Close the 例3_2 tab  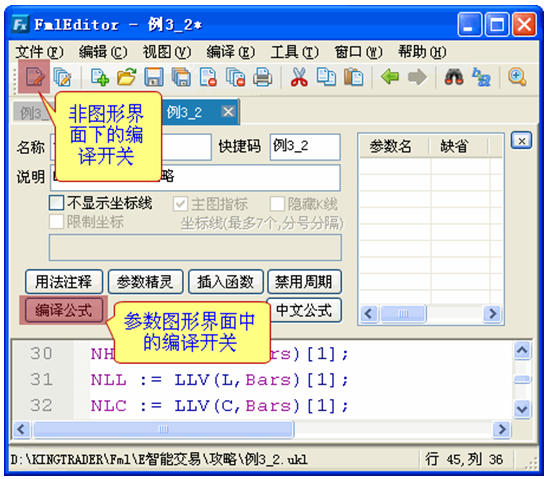(228, 112)
